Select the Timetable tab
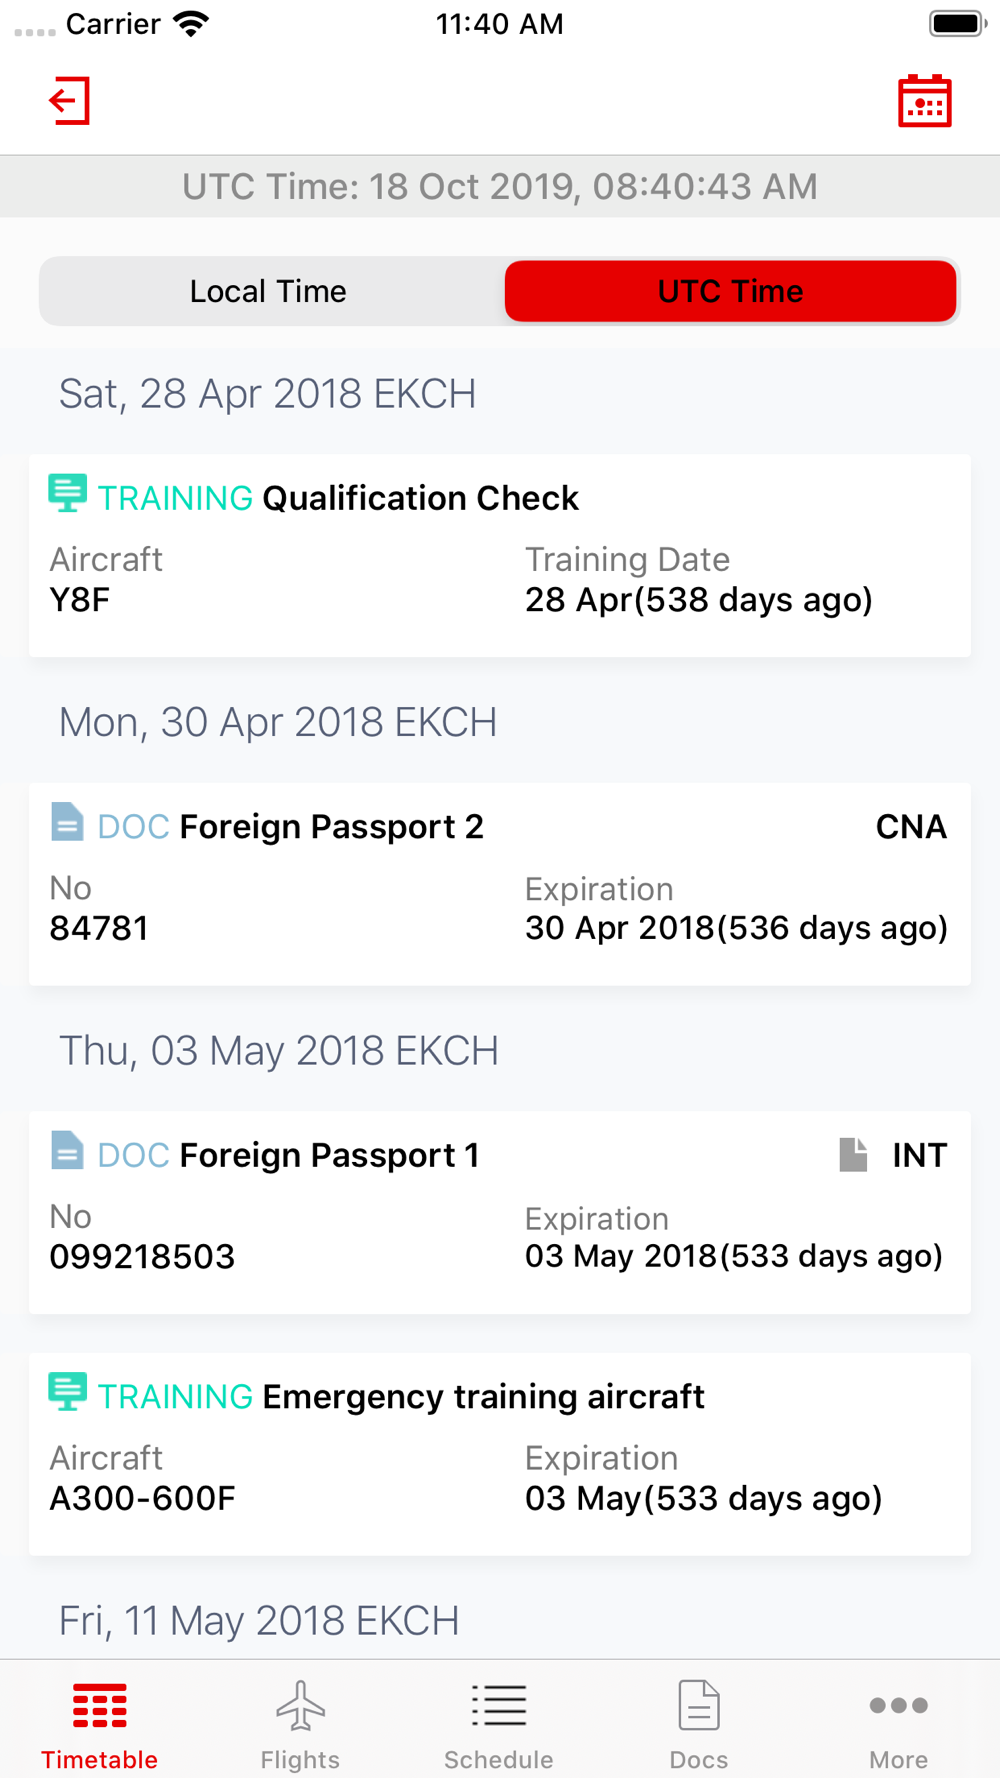Screen dimensions: 1000x1778 (99, 1724)
